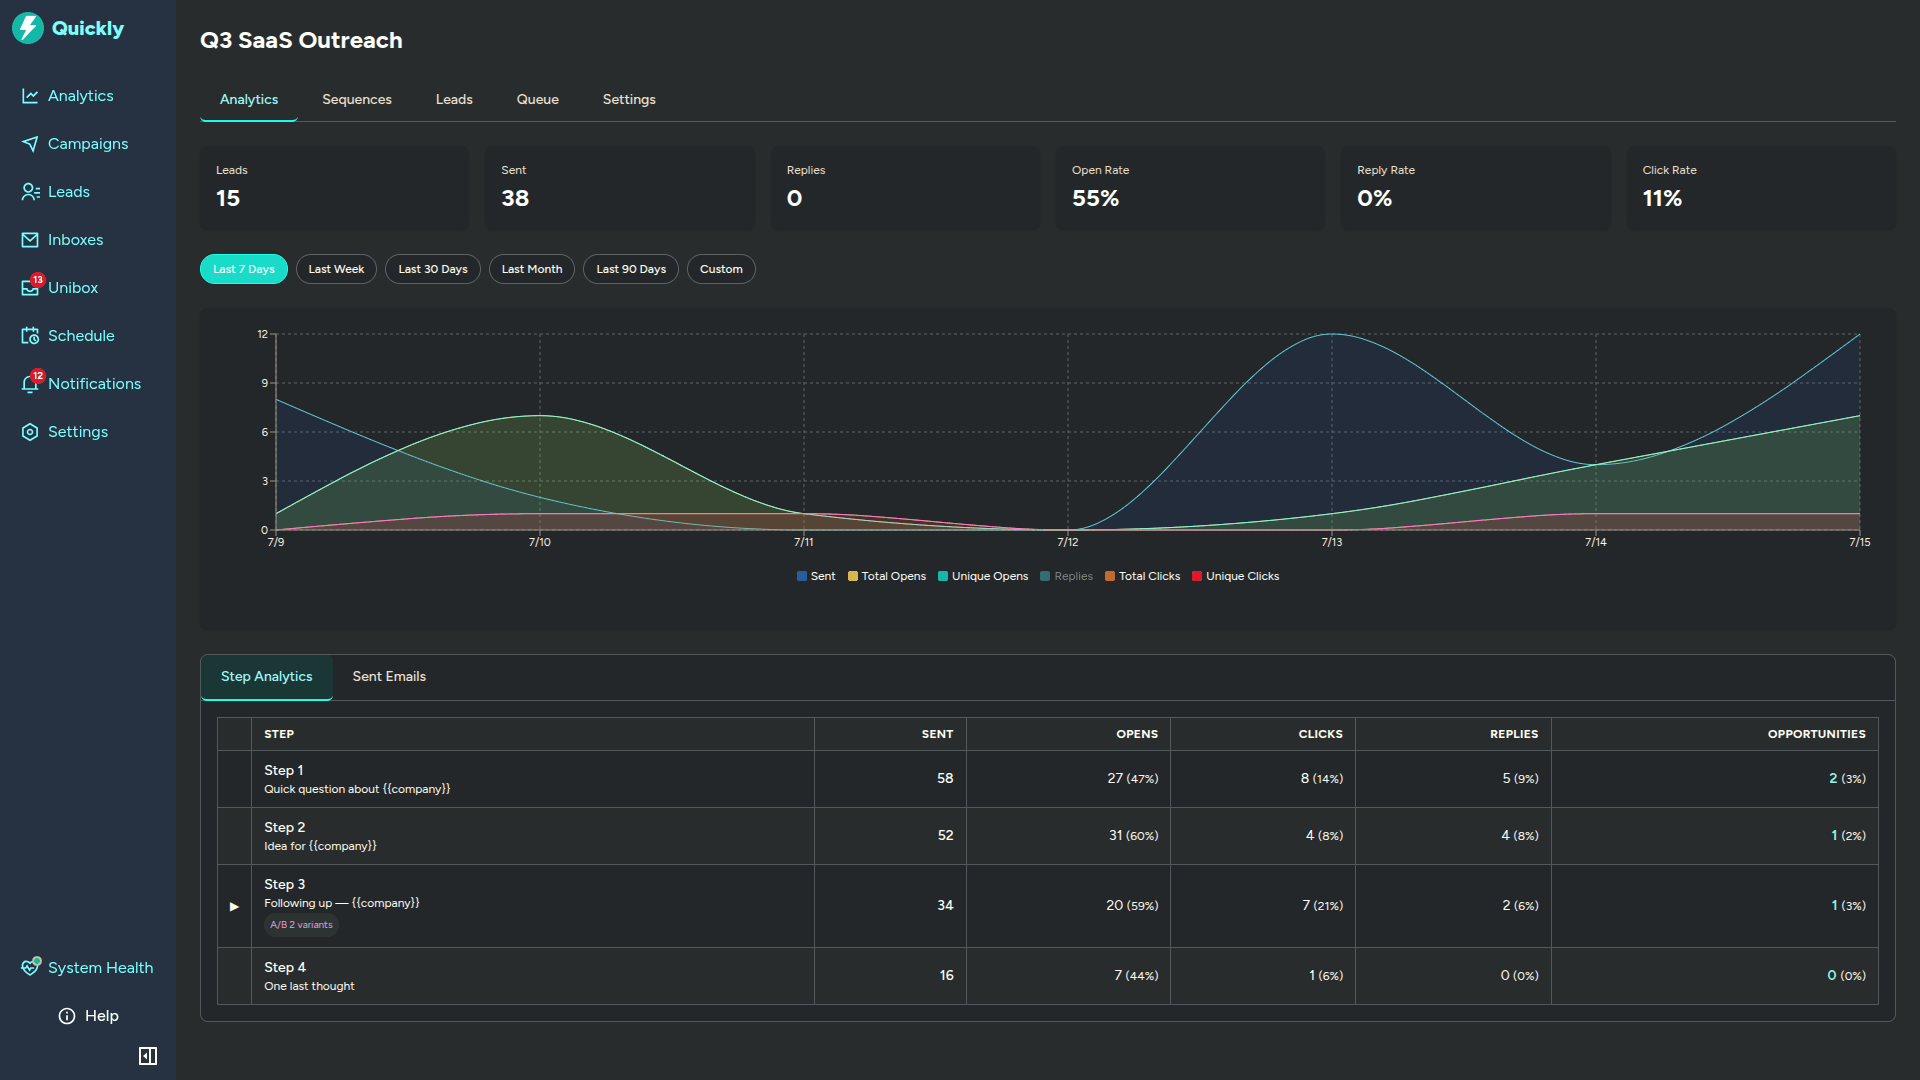Toggle Unique Opens legend entry

pos(983,576)
